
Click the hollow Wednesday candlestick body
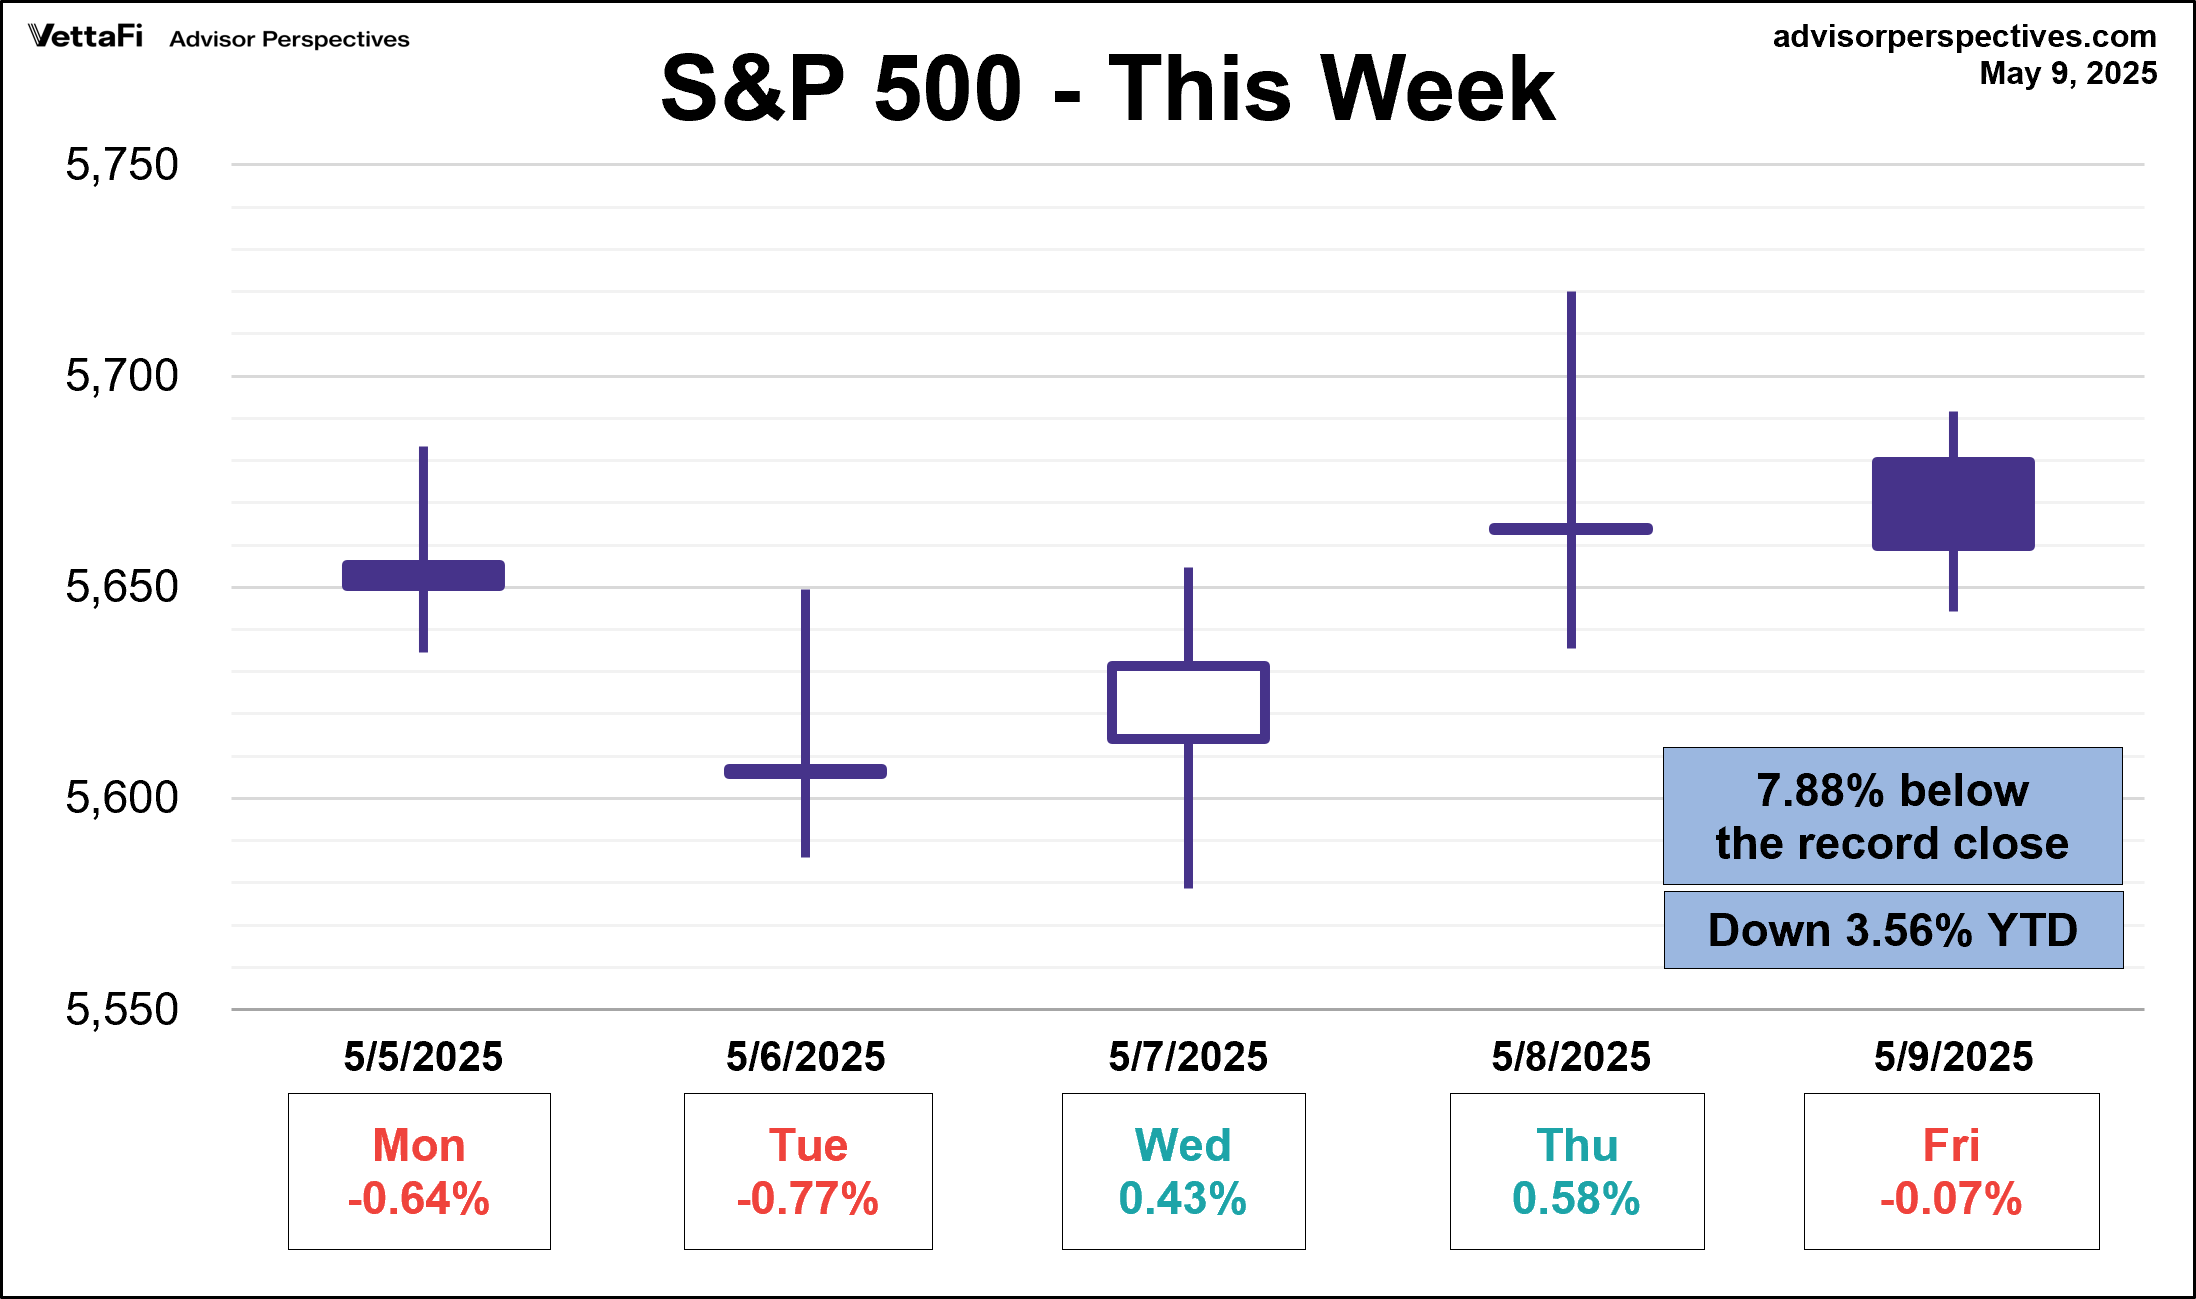click(1188, 702)
